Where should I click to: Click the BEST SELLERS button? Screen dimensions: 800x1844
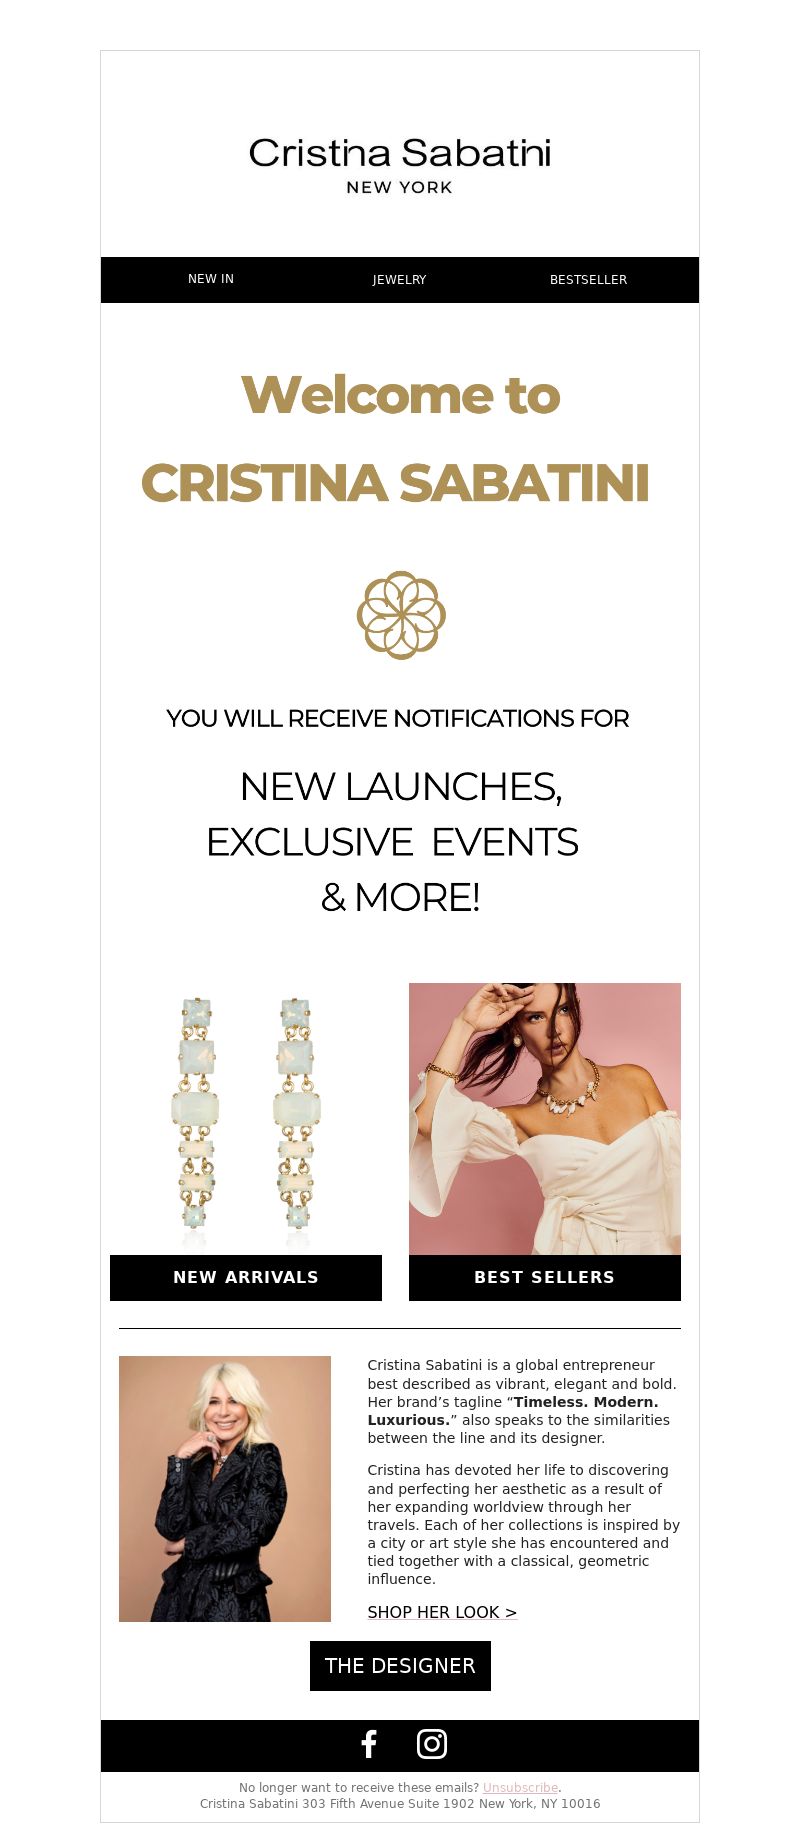click(545, 1278)
